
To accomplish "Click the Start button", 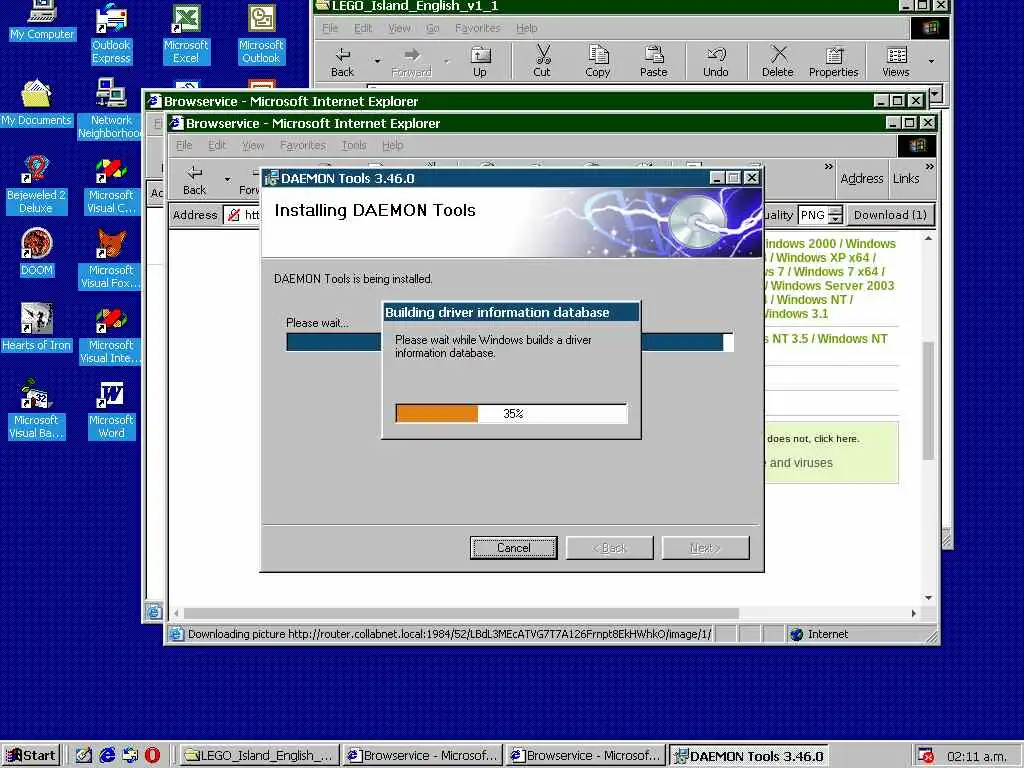I will pyautogui.click(x=31, y=756).
